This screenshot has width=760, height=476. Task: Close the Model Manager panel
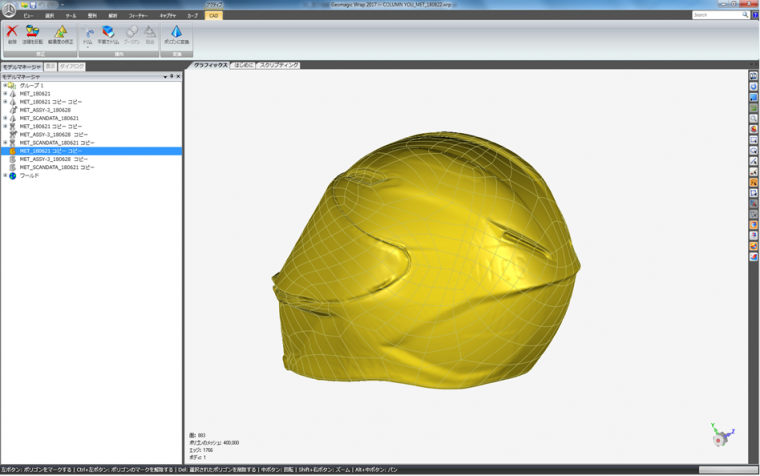179,76
